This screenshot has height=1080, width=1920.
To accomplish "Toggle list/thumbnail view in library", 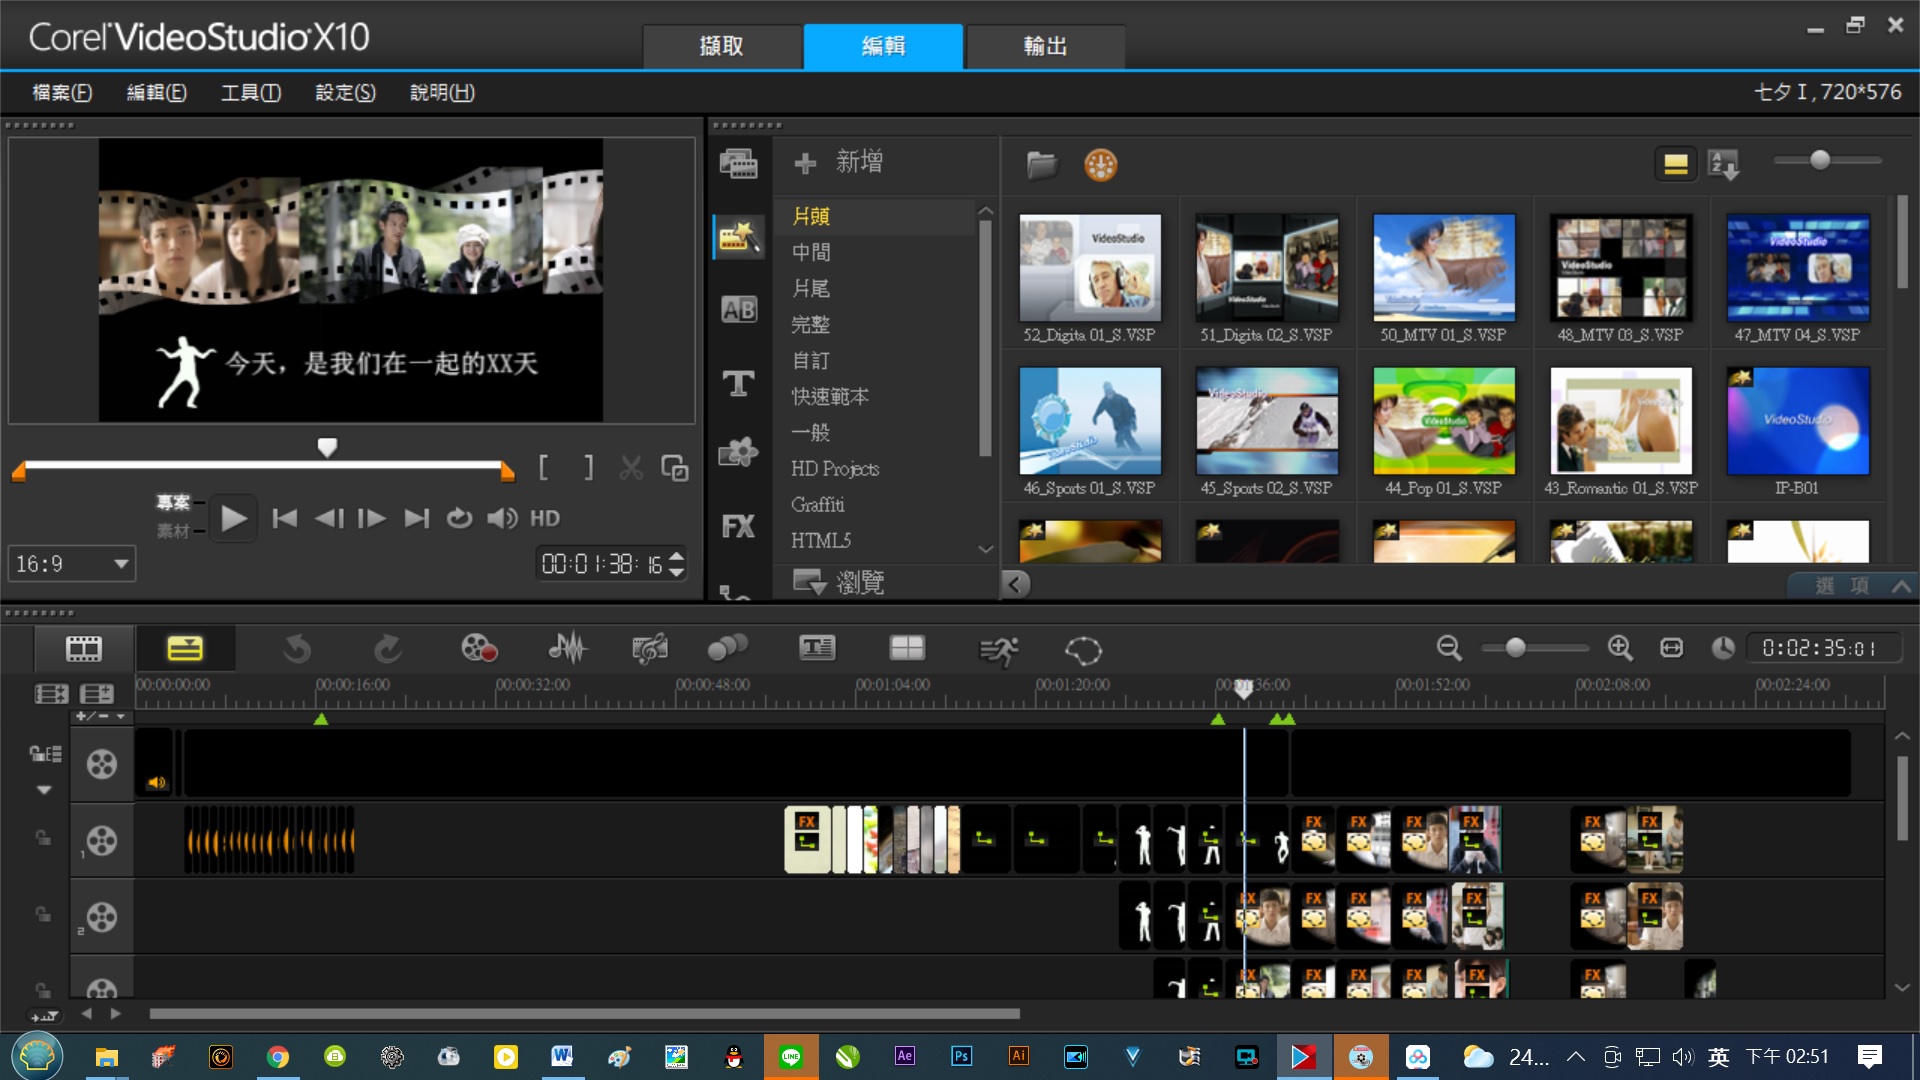I will click(1676, 164).
